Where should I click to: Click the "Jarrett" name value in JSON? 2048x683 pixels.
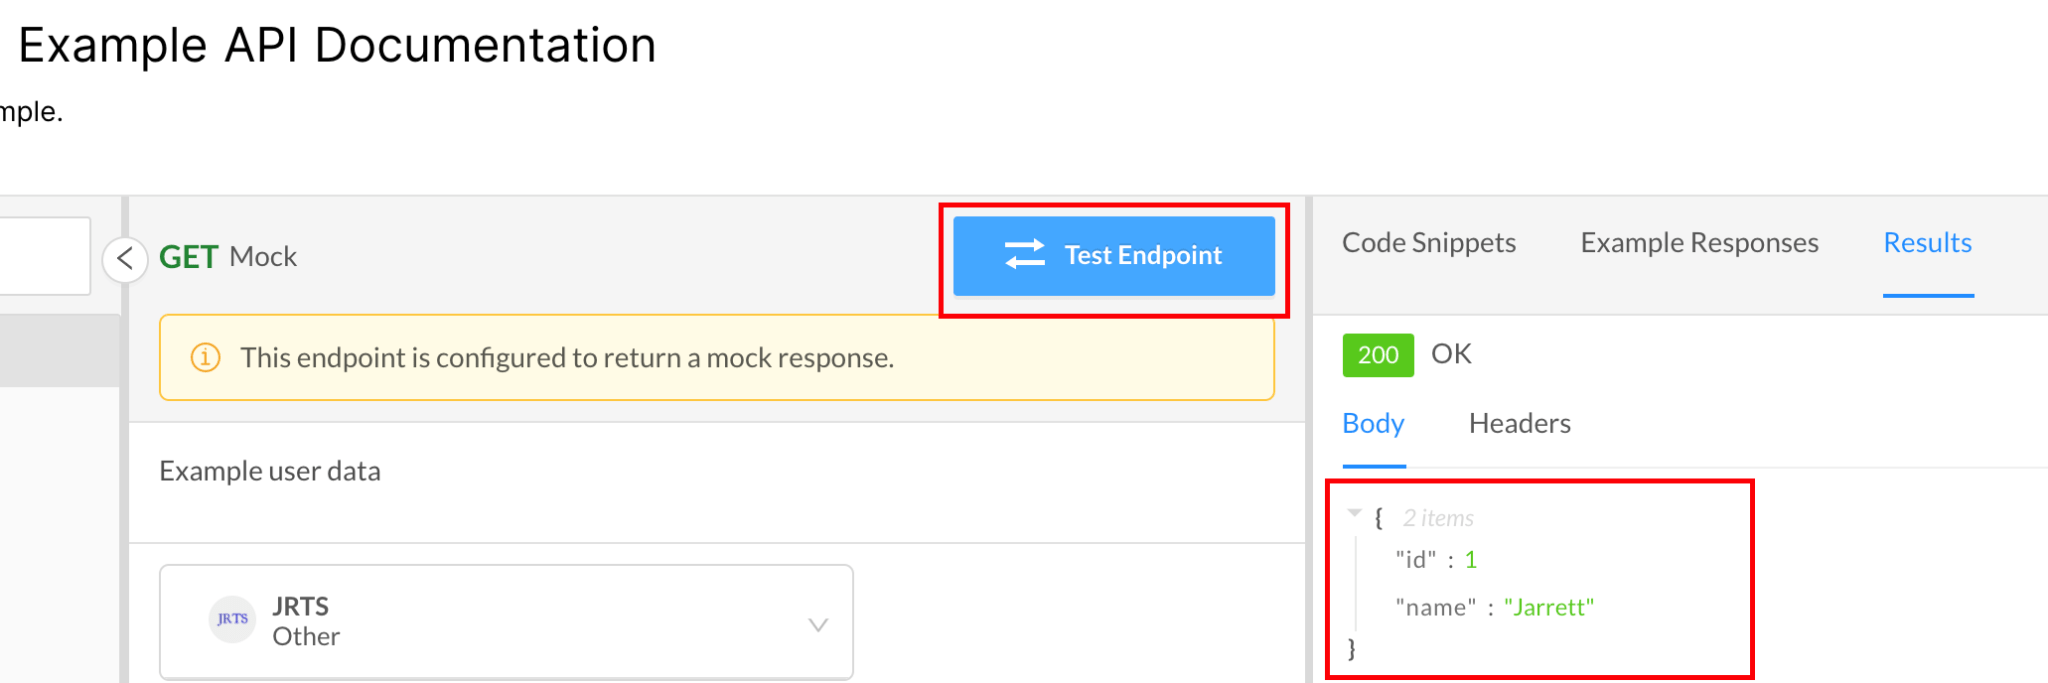(1549, 607)
